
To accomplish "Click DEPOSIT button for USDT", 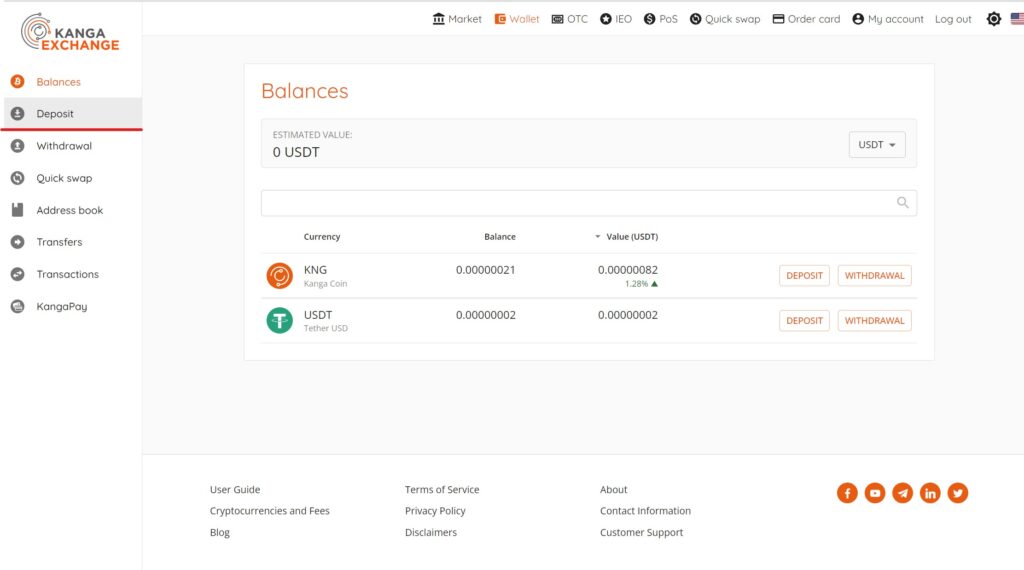I will tap(804, 321).
